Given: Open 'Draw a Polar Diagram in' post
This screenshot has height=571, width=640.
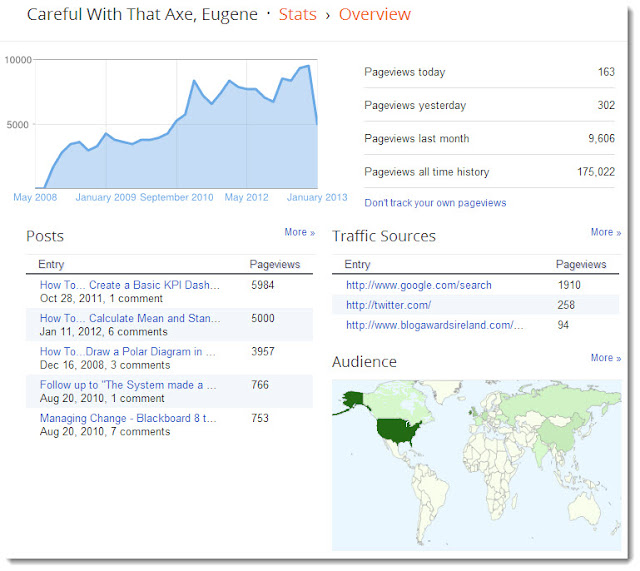Looking at the screenshot, I should tap(127, 352).
